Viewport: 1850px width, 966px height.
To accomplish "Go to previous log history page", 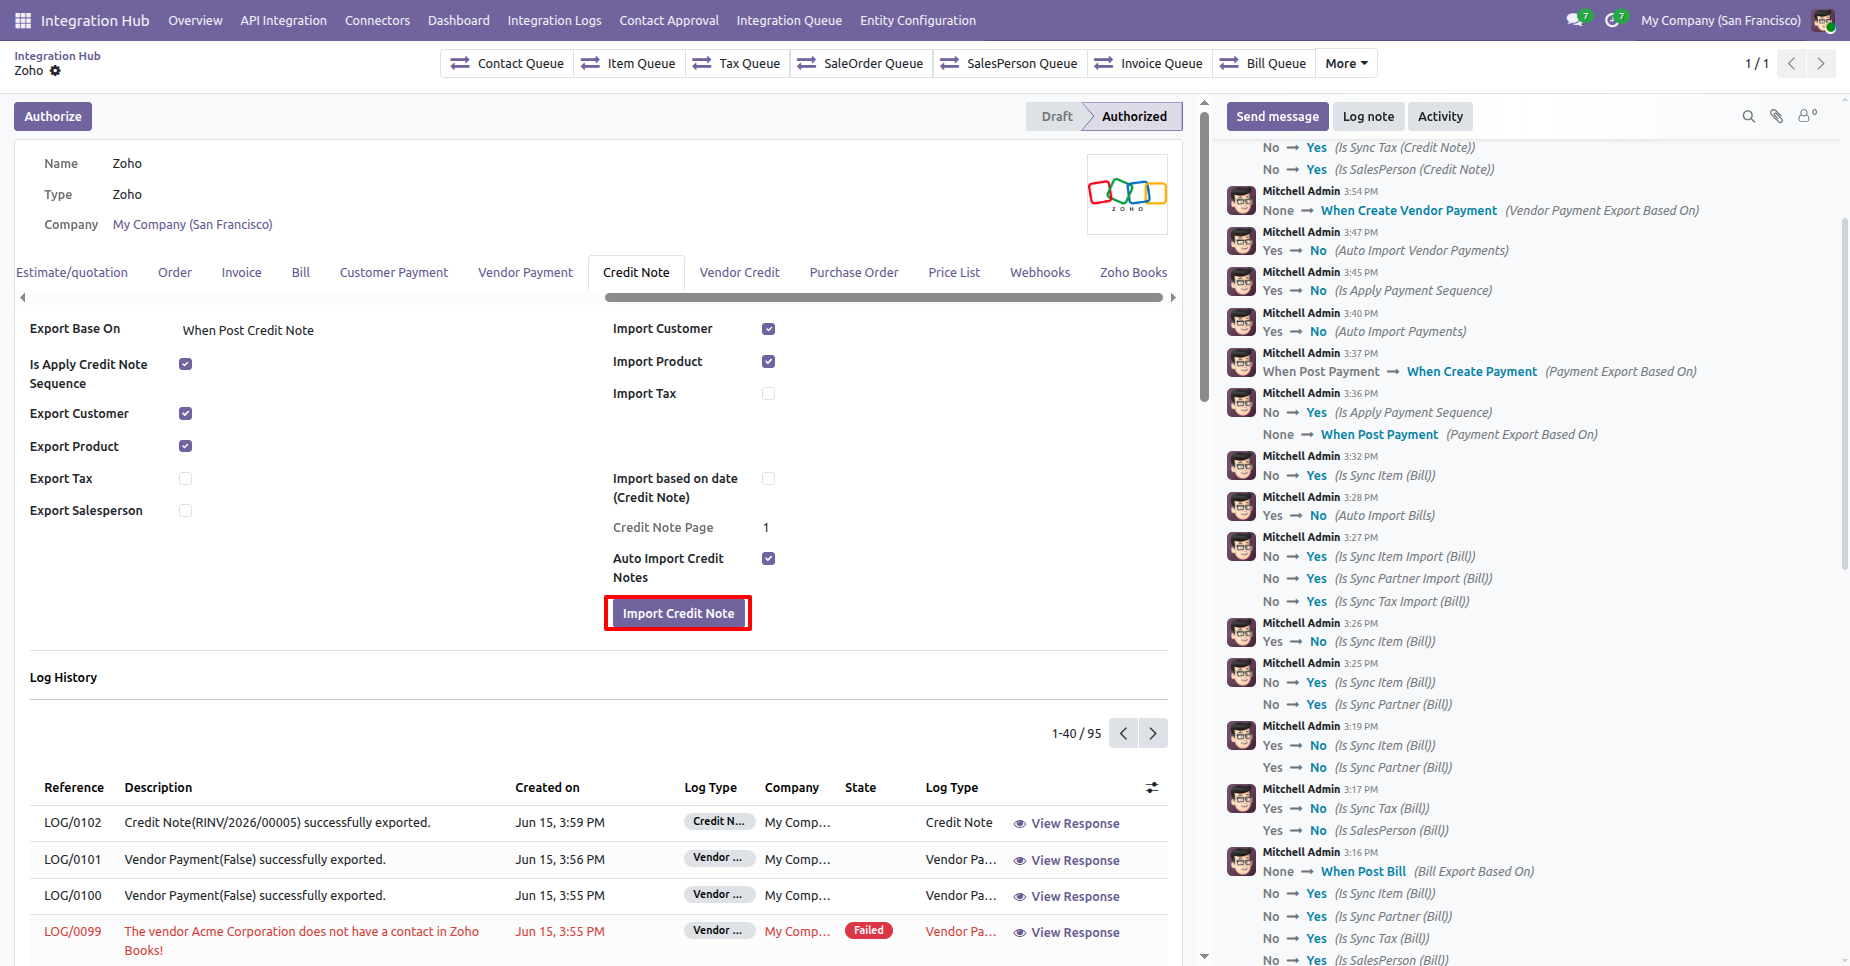I will [x=1124, y=733].
